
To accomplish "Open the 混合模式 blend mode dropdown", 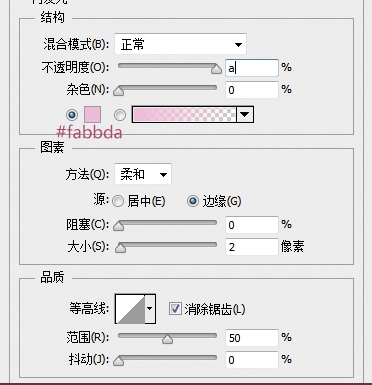I will coord(180,44).
